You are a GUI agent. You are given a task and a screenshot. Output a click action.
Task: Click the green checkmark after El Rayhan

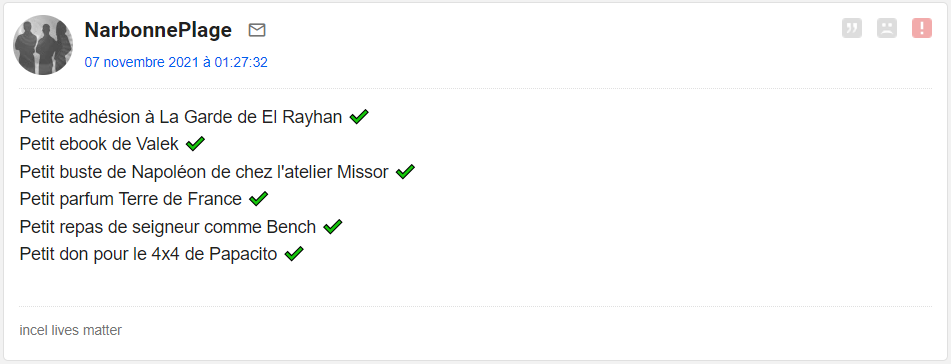(x=359, y=116)
